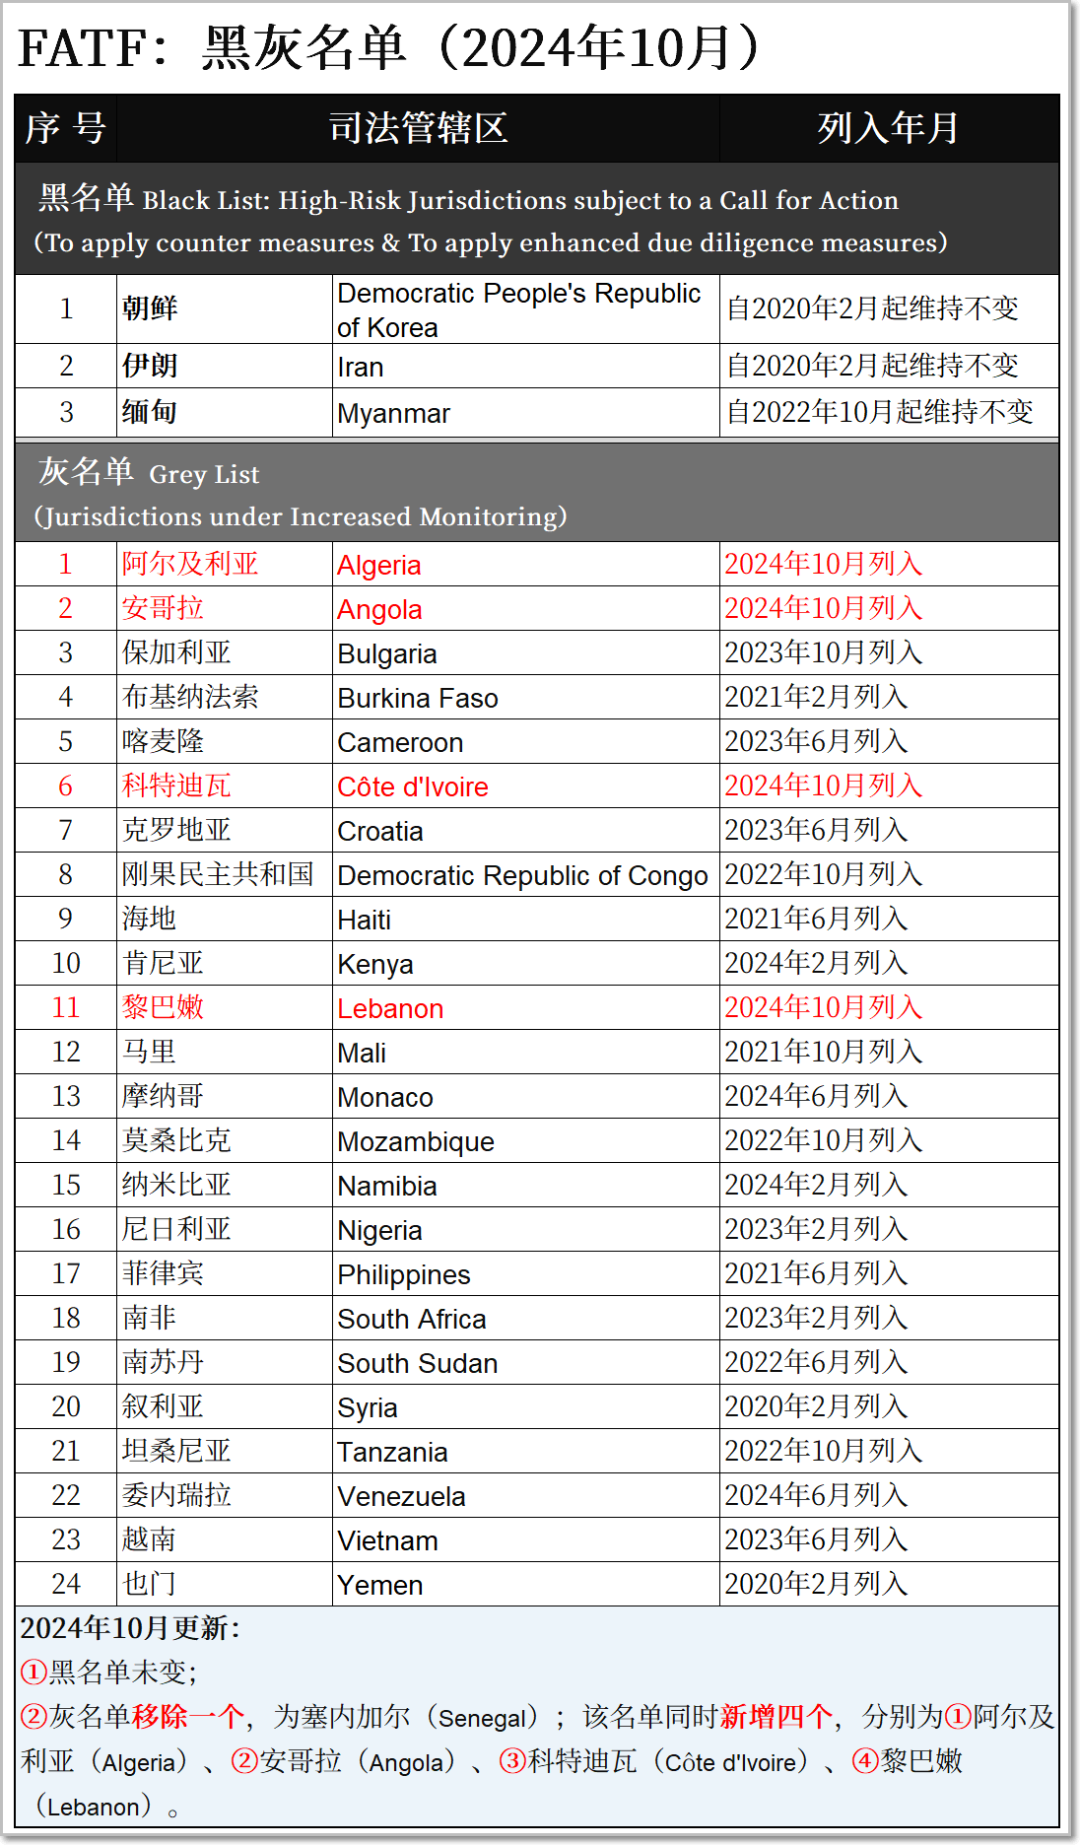Click the '南苏丹' cell

pyautogui.click(x=224, y=1362)
